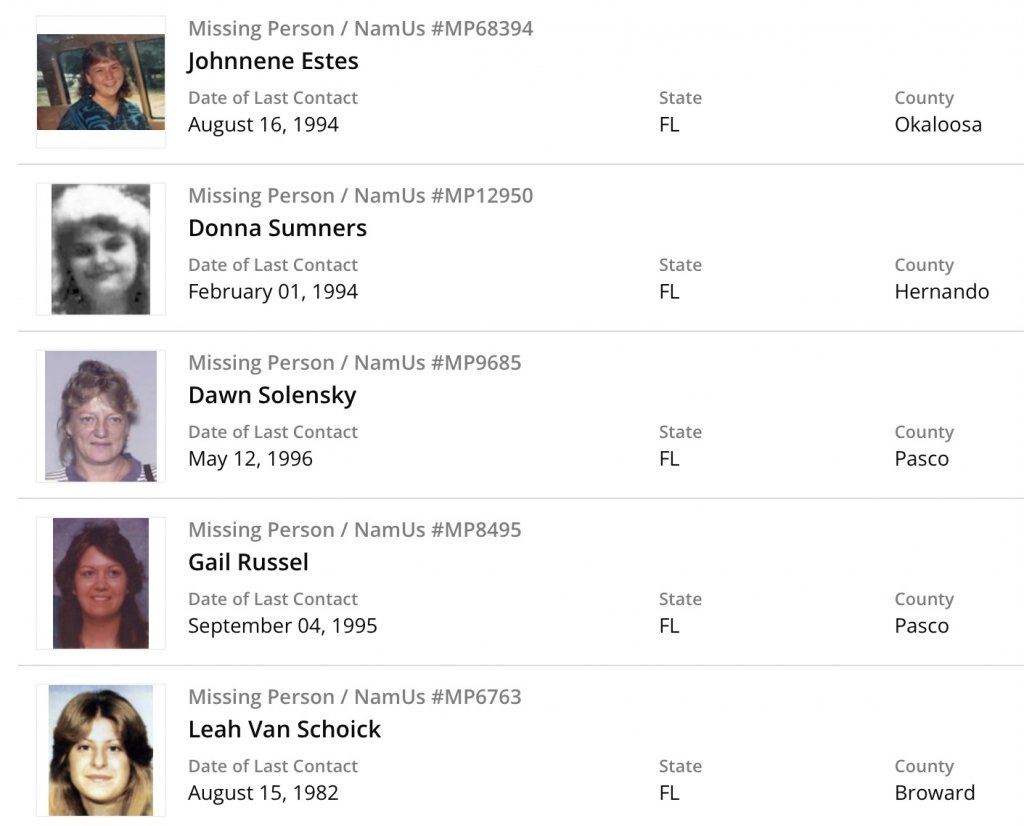Screen dimensions: 1024x826
Task: Click the Broward county value
Action: click(934, 793)
